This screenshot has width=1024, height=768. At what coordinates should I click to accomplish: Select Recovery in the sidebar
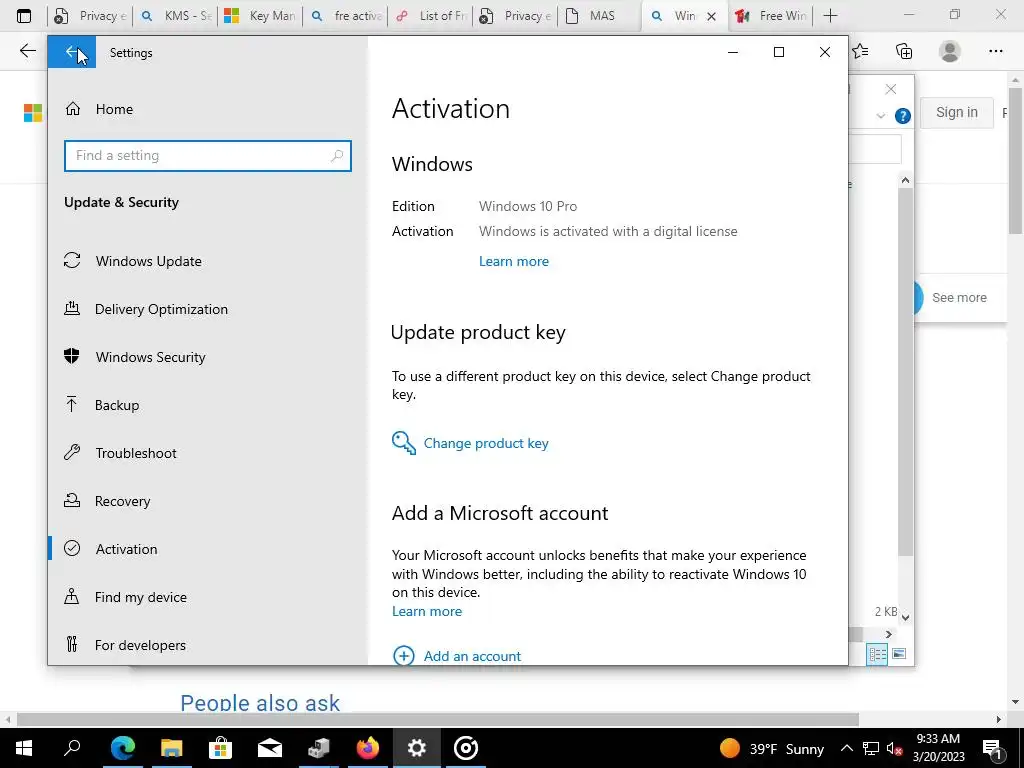pyautogui.click(x=122, y=501)
